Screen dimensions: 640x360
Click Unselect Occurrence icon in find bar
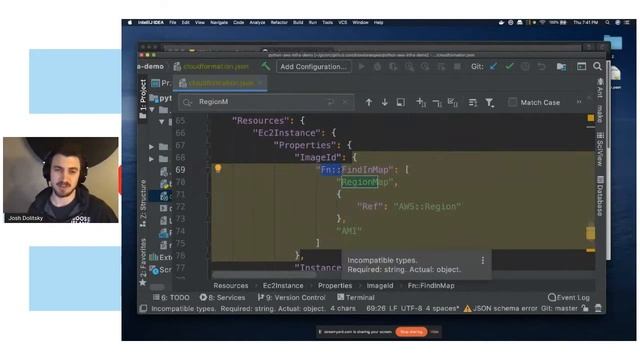click(437, 103)
